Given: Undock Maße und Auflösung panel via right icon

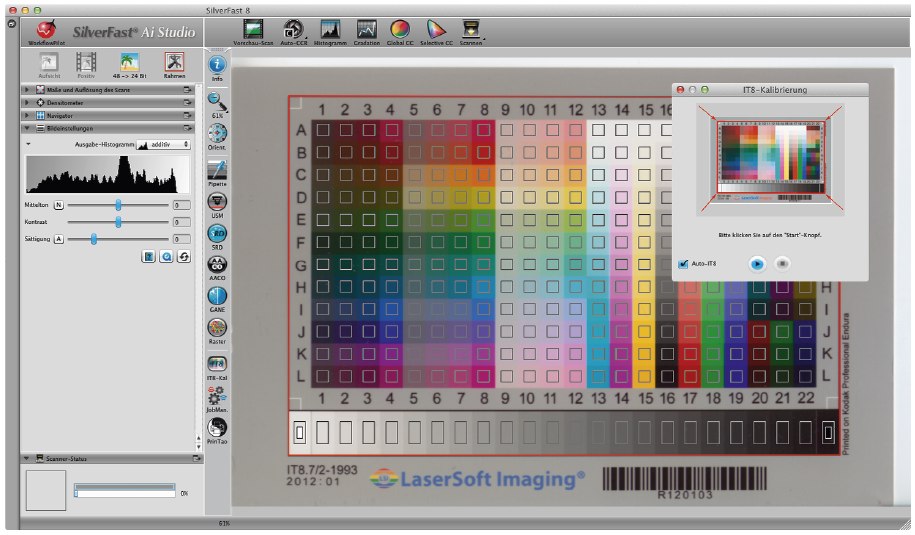Looking at the screenshot, I should (187, 90).
